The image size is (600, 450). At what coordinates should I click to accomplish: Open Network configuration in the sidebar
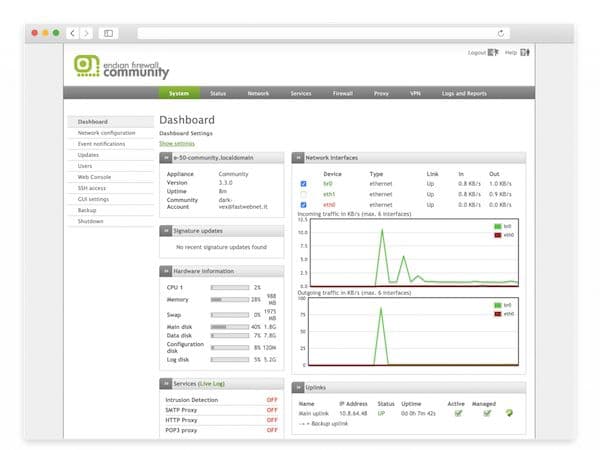pyautogui.click(x=111, y=133)
